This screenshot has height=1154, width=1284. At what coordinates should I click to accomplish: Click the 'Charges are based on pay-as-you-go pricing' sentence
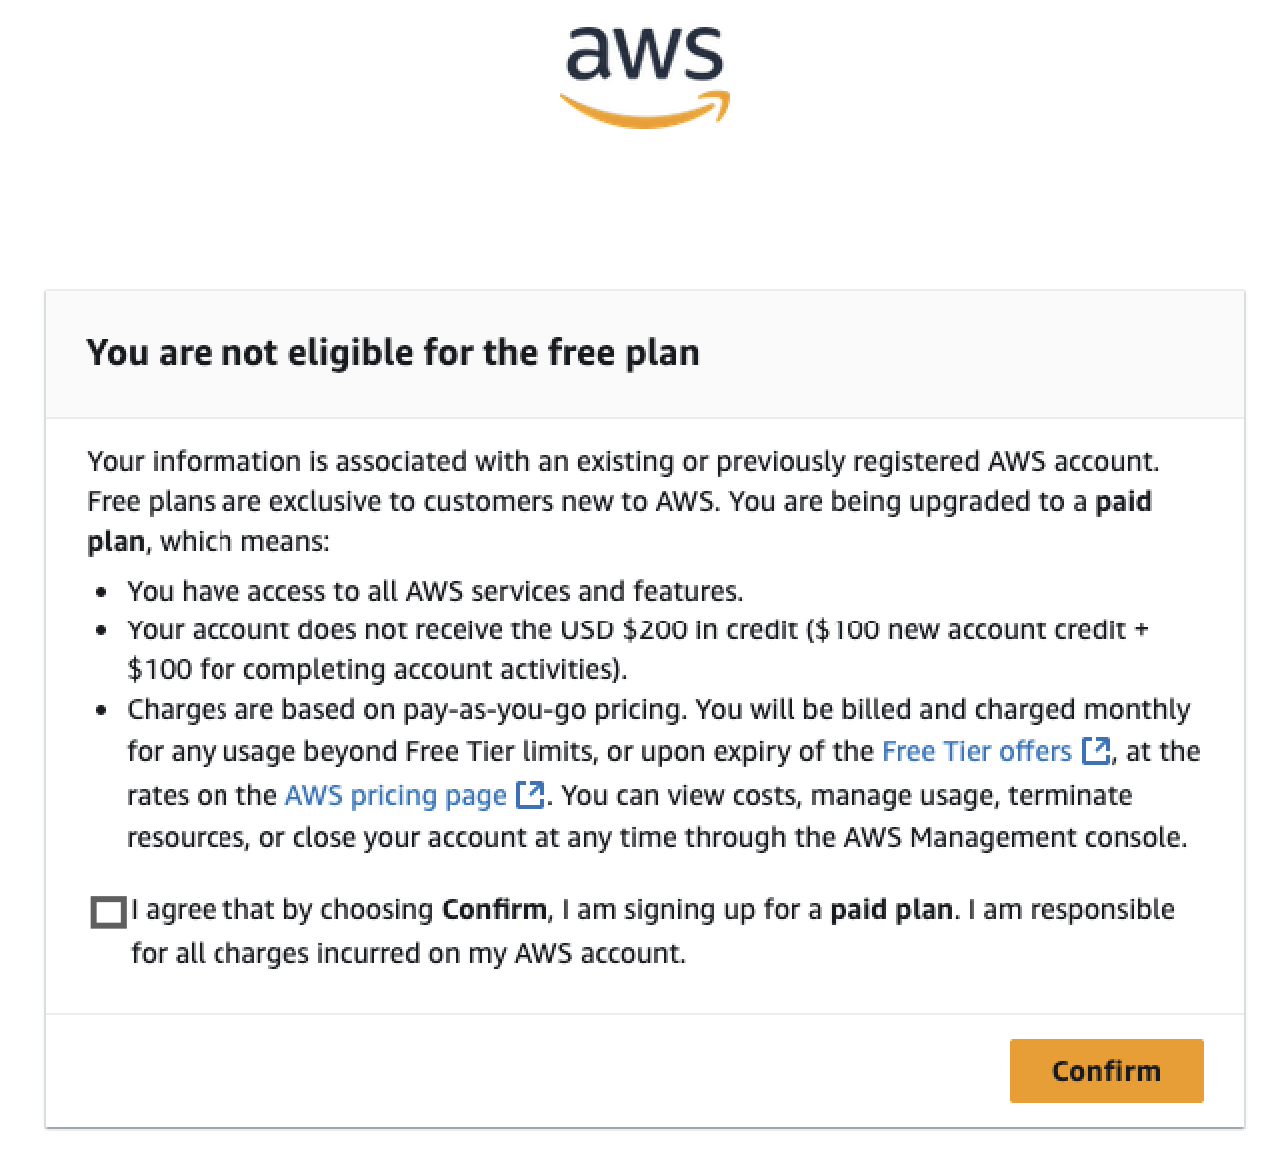click(x=407, y=710)
